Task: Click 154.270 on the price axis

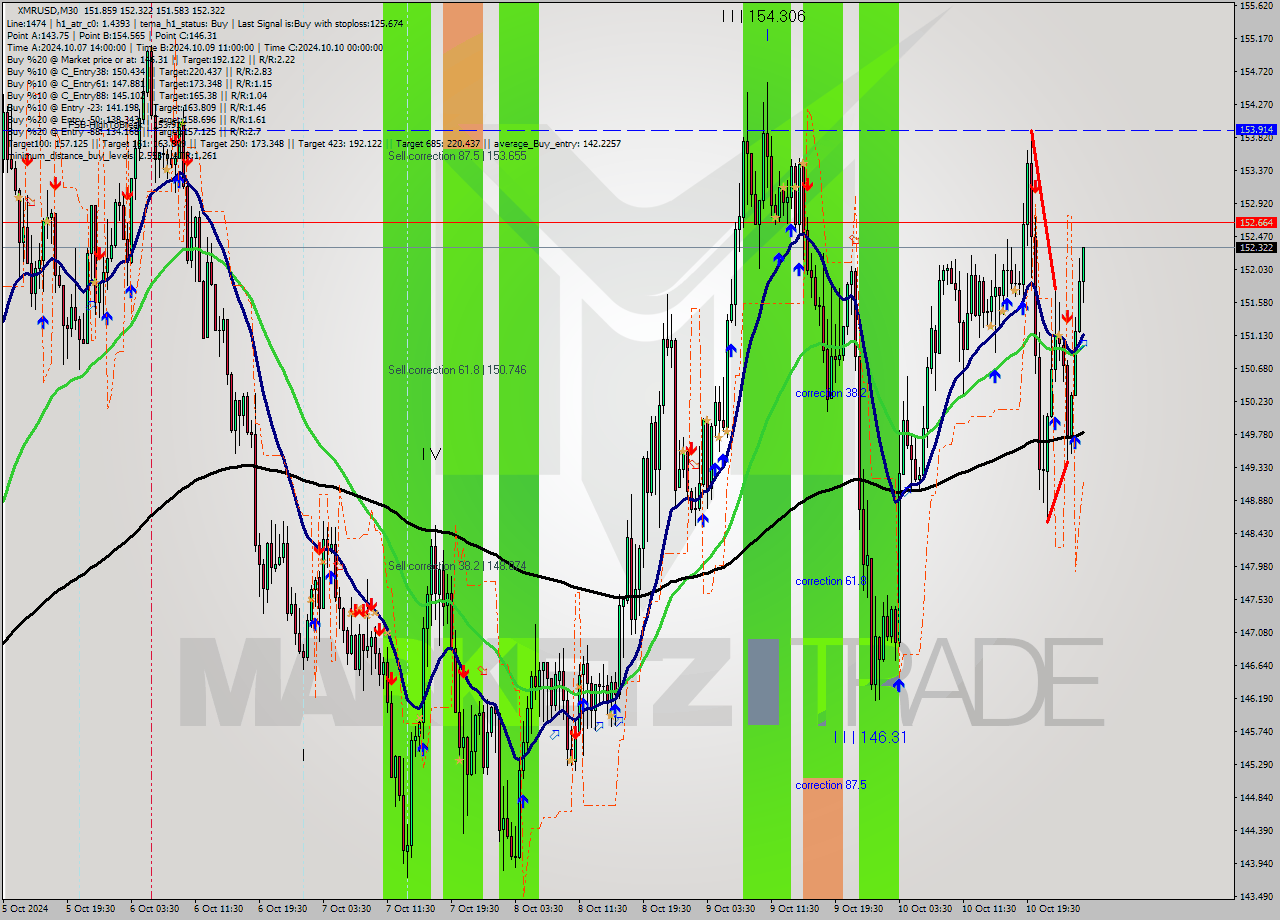Action: pos(1256,105)
